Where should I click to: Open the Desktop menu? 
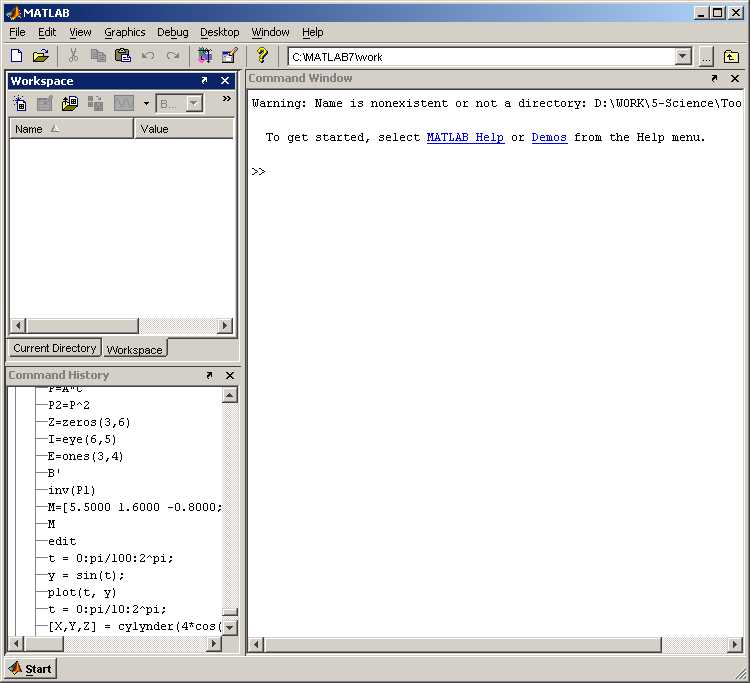click(219, 32)
